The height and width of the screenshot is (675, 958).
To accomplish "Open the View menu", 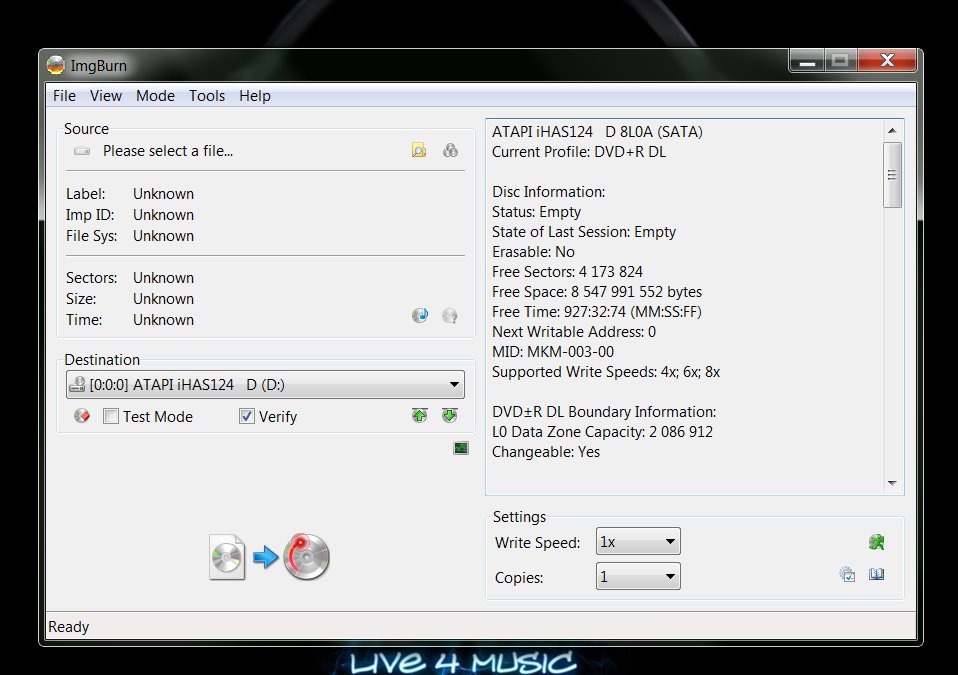I will (x=106, y=96).
